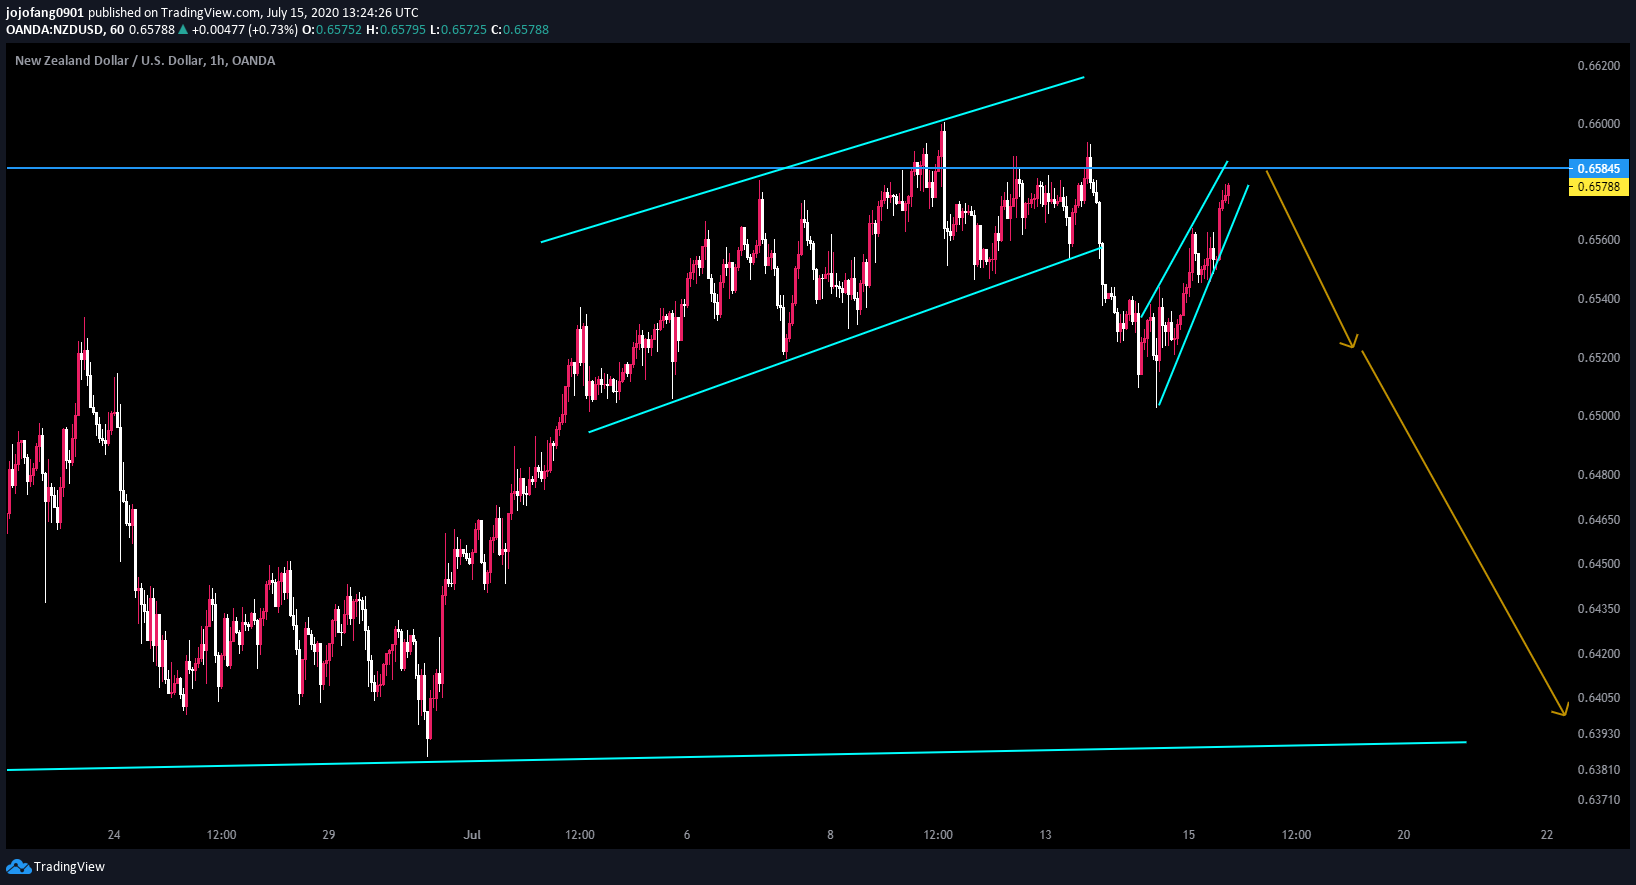The width and height of the screenshot is (1636, 885).
Task: Click the 0.65000 price axis label
Action: tap(1598, 416)
